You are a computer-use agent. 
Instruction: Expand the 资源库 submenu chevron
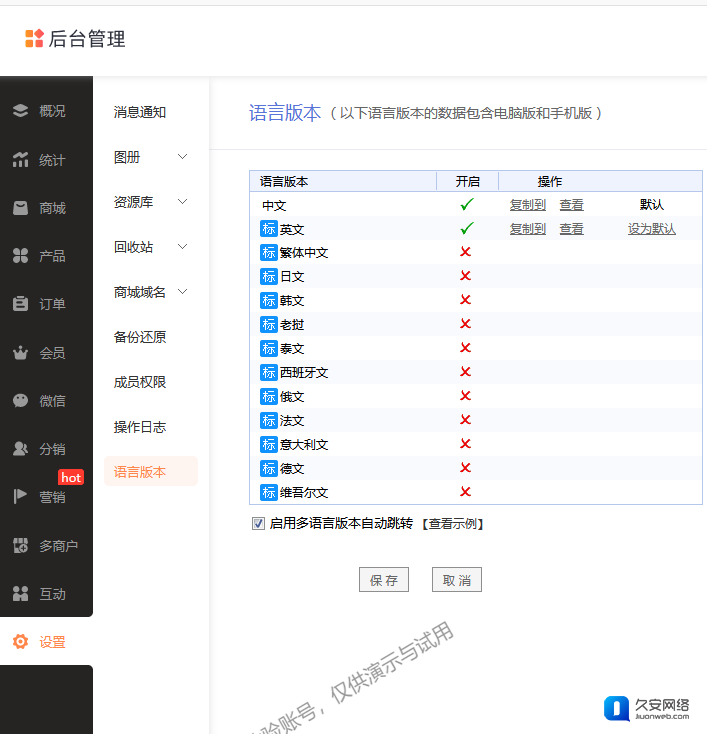point(182,202)
